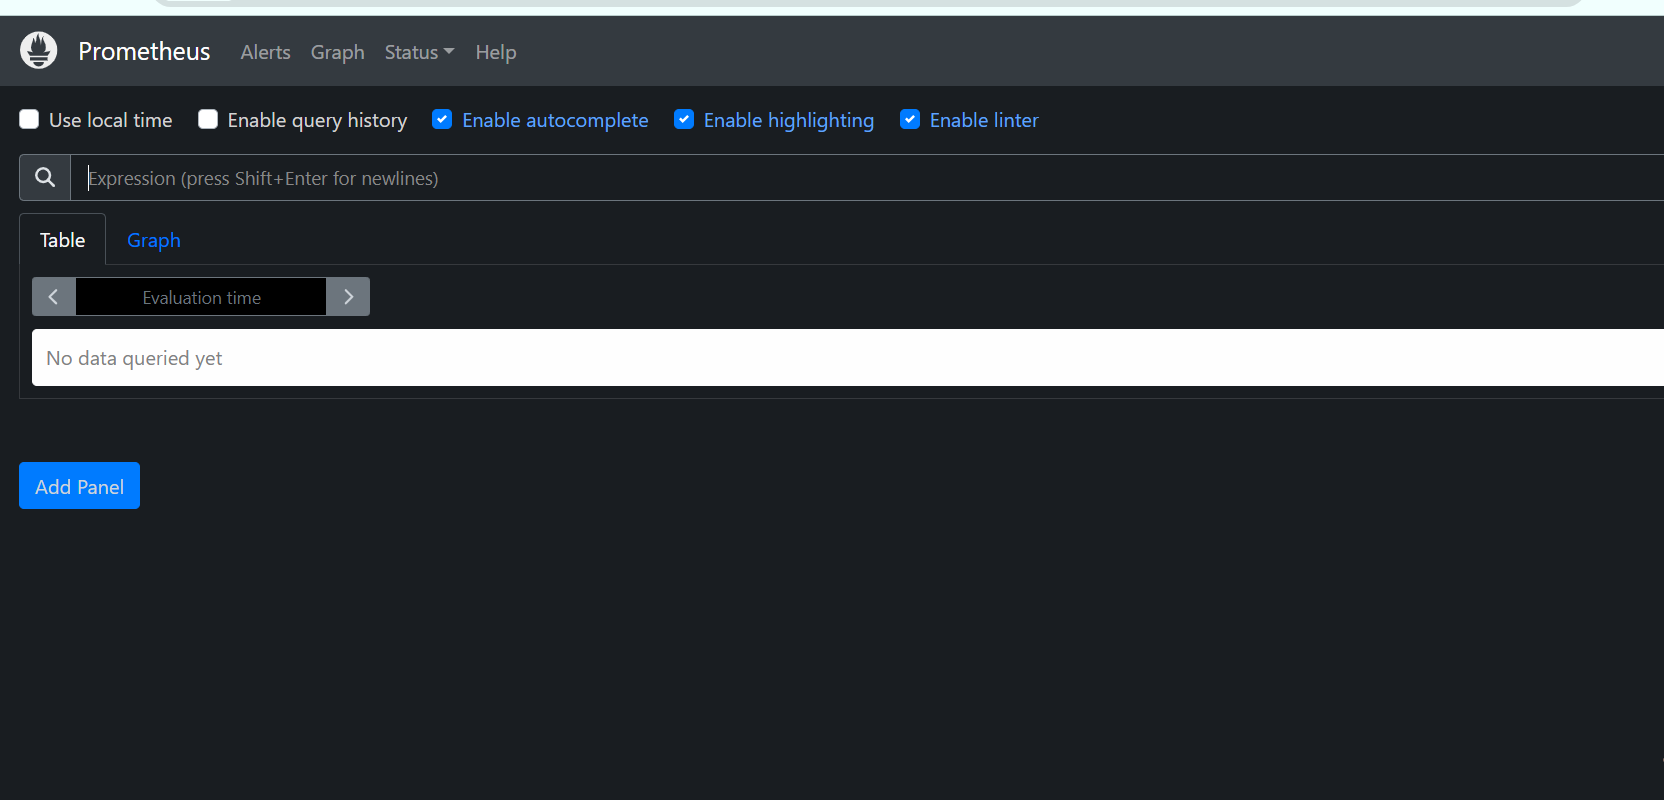The image size is (1664, 800).
Task: Step evaluation time backward with left chevron
Action: point(54,297)
